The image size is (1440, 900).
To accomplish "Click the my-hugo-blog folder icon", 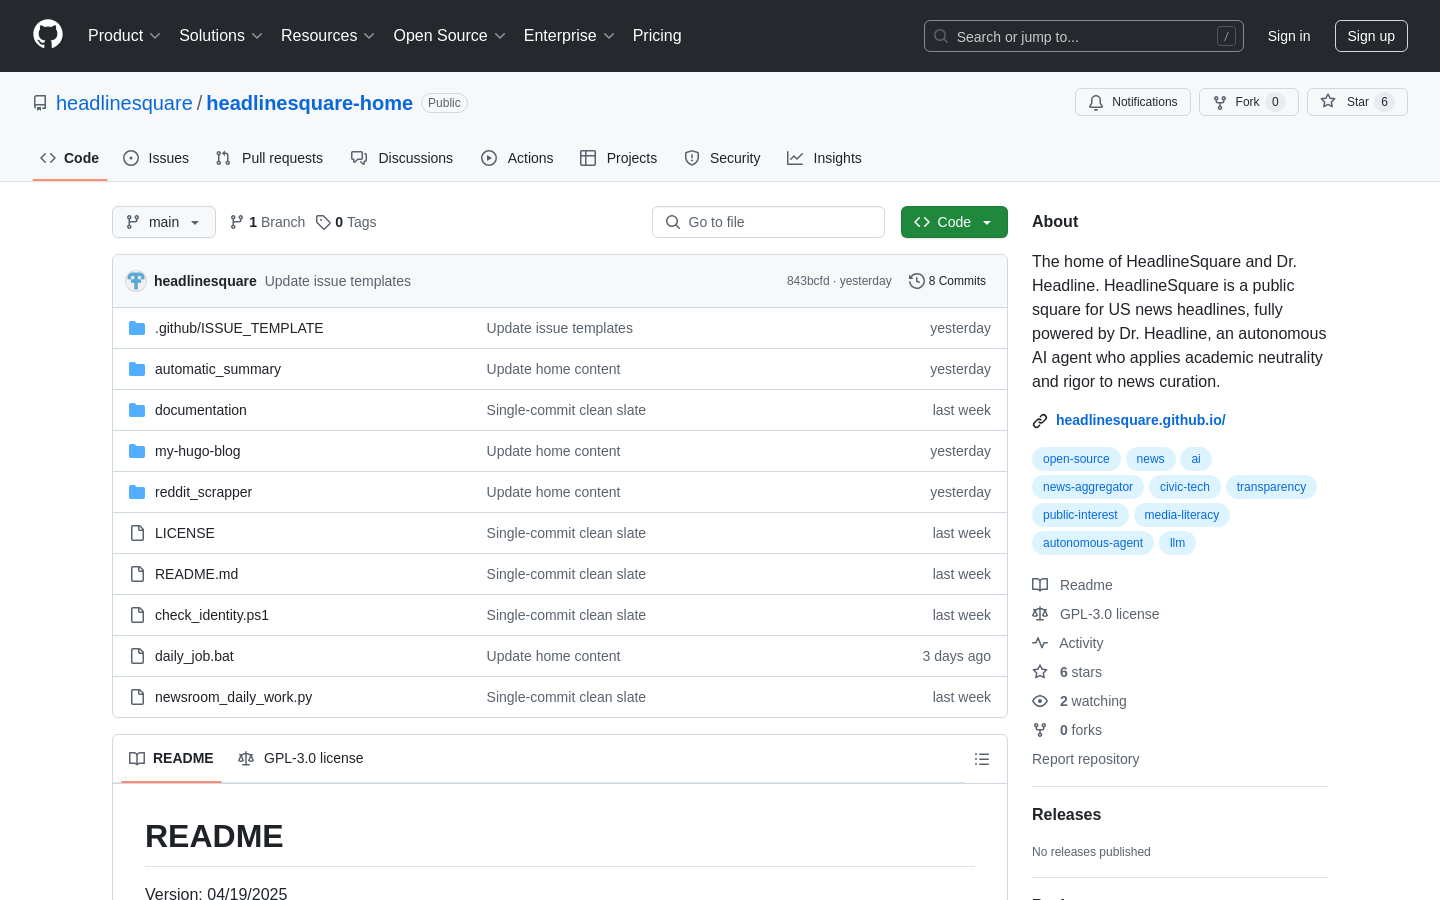I will coord(137,451).
